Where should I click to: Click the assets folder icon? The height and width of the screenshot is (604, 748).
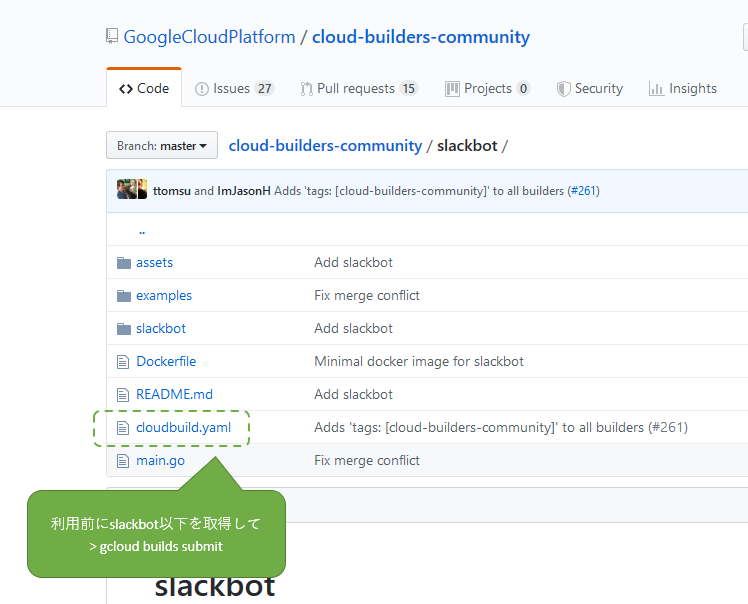coord(124,263)
